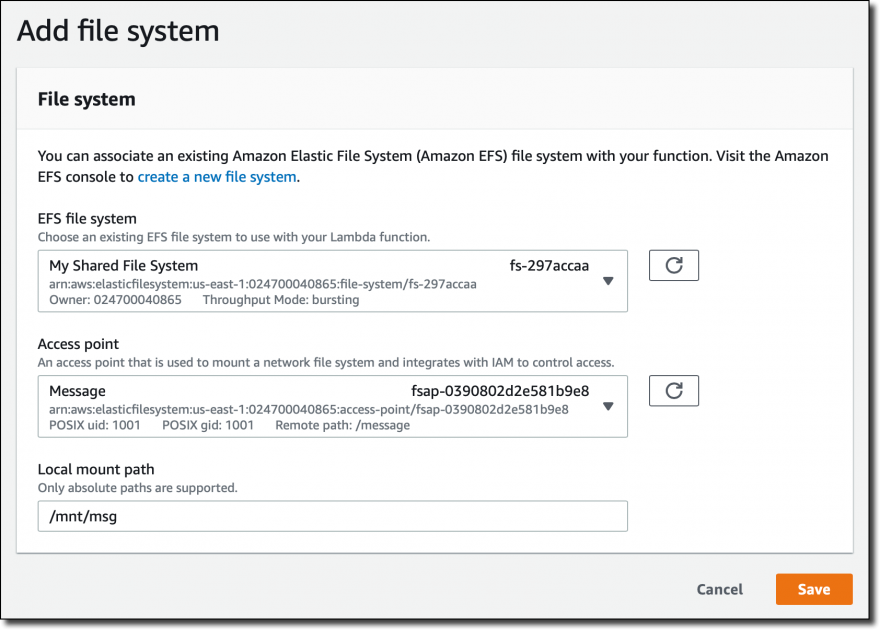The image size is (880, 630).
Task: Refresh the EFS file system list
Action: [x=673, y=265]
